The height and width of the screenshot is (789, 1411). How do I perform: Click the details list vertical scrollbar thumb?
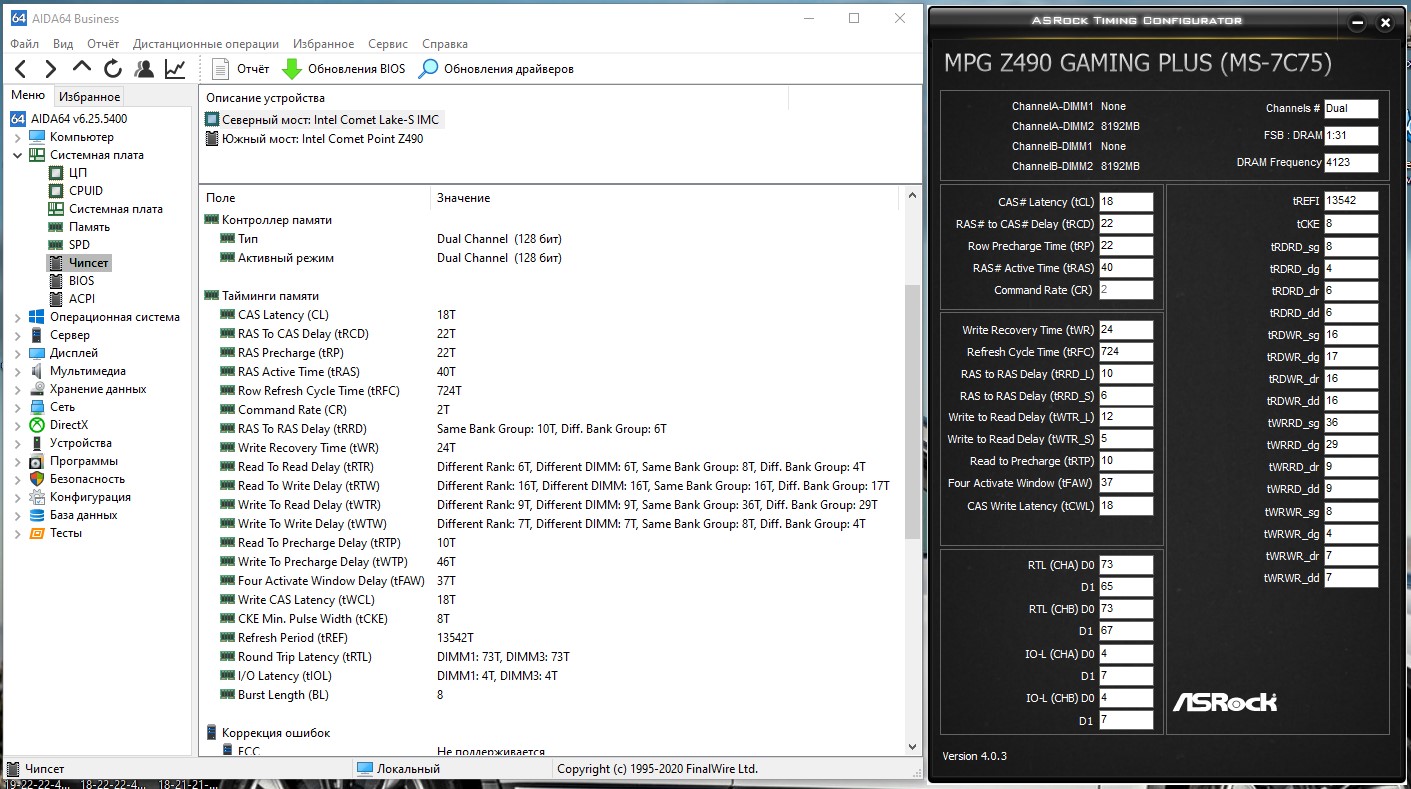point(912,411)
